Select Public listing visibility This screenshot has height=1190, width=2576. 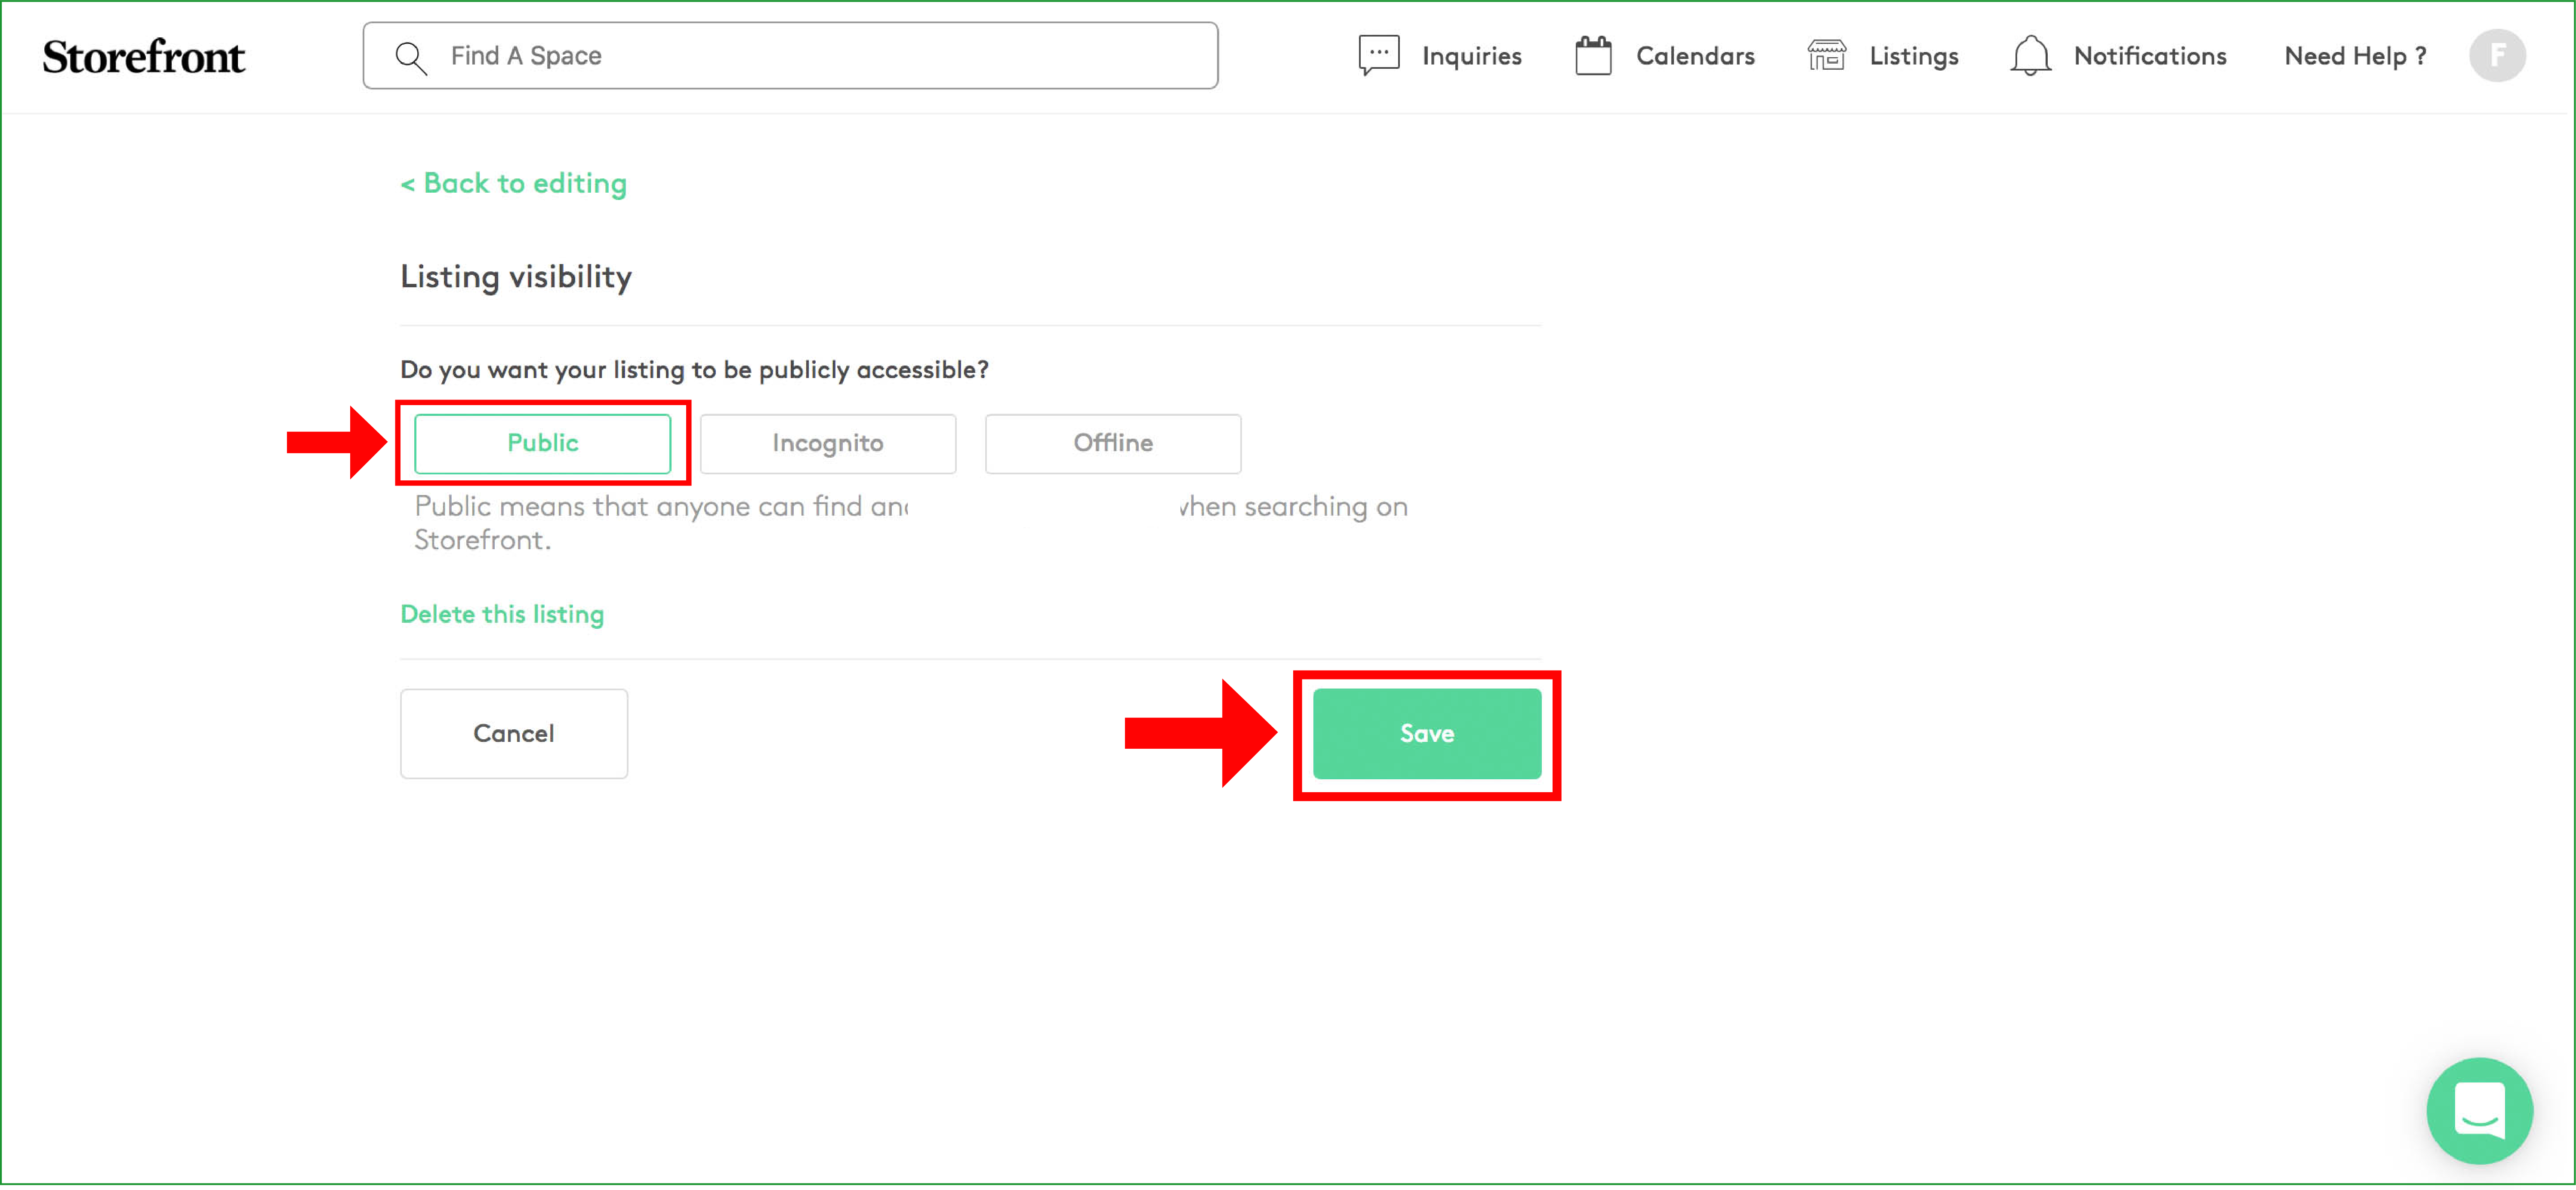[x=542, y=443]
